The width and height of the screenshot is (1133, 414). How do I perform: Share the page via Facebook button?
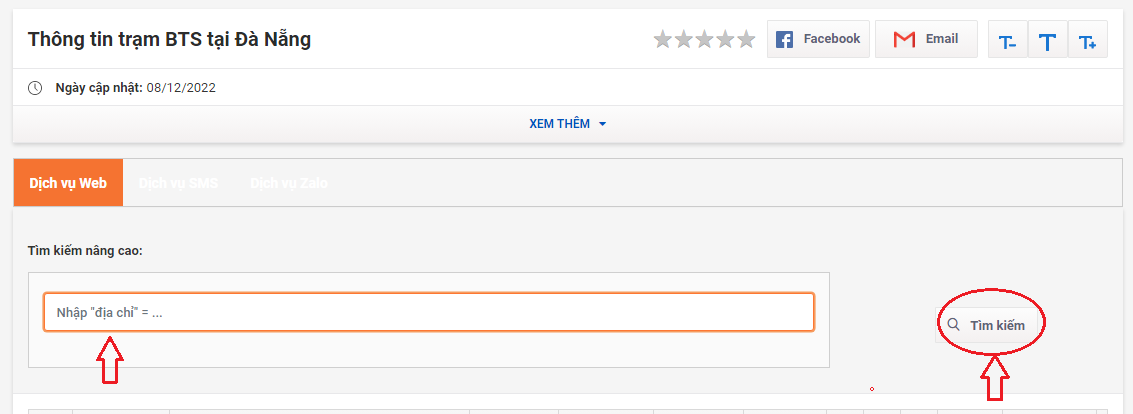818,39
